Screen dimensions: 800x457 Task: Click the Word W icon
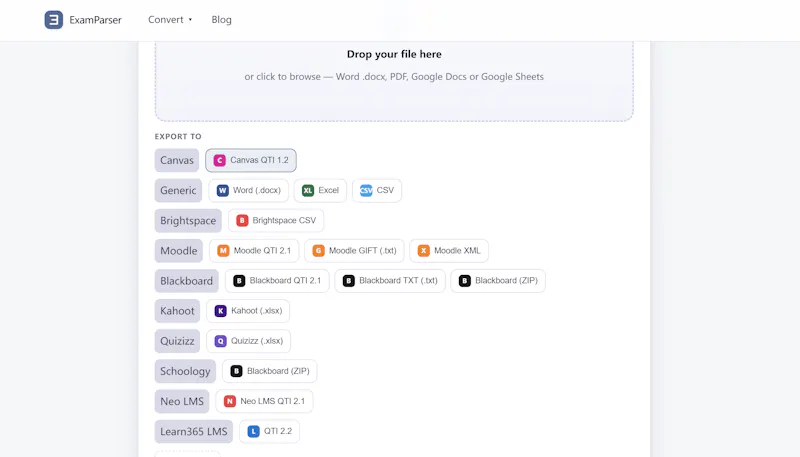coord(222,190)
